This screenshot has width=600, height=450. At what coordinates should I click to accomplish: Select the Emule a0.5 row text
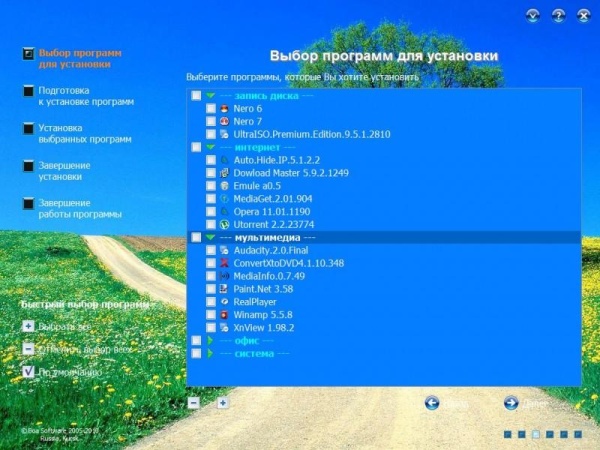point(257,186)
